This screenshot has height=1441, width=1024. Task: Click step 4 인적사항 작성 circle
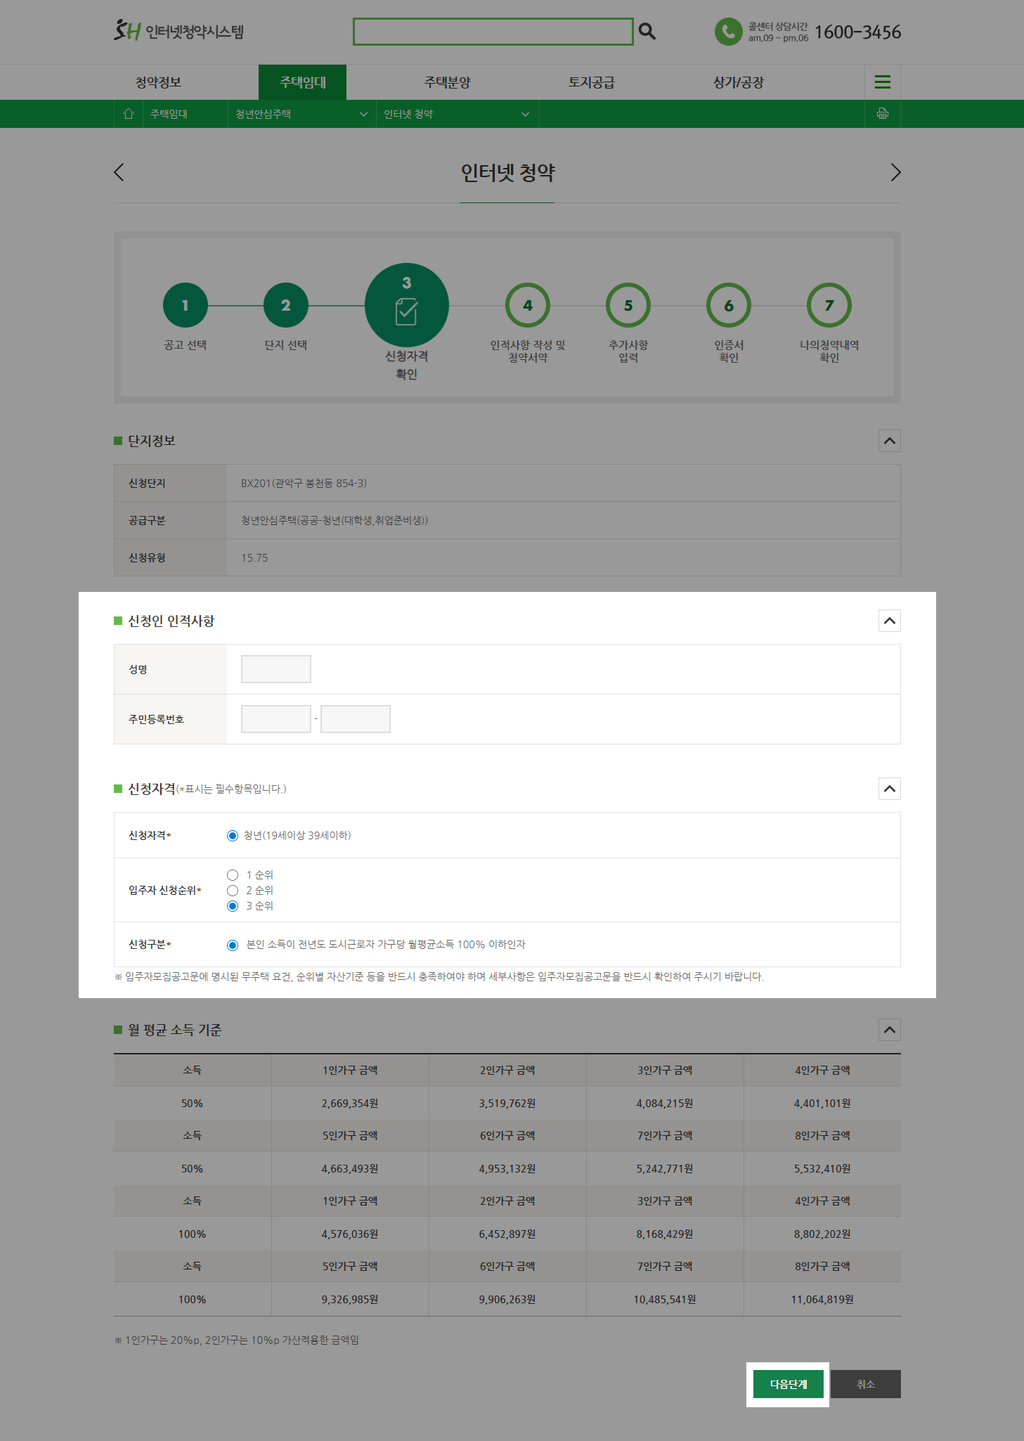point(527,306)
